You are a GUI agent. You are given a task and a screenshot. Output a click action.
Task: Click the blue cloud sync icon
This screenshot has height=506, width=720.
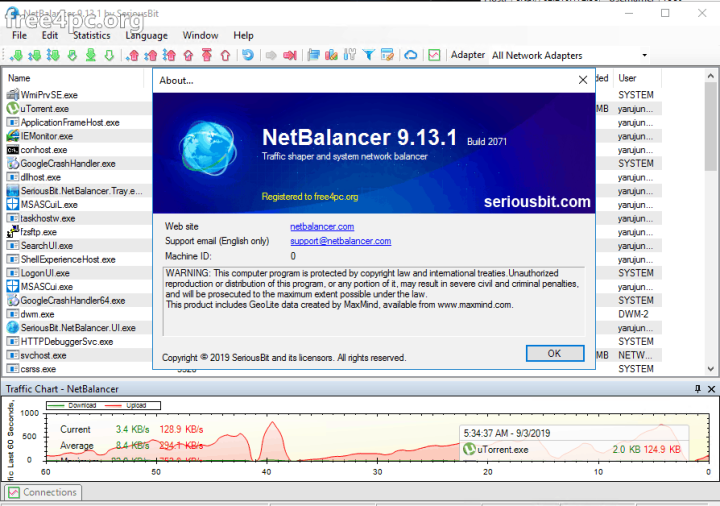[x=411, y=55]
